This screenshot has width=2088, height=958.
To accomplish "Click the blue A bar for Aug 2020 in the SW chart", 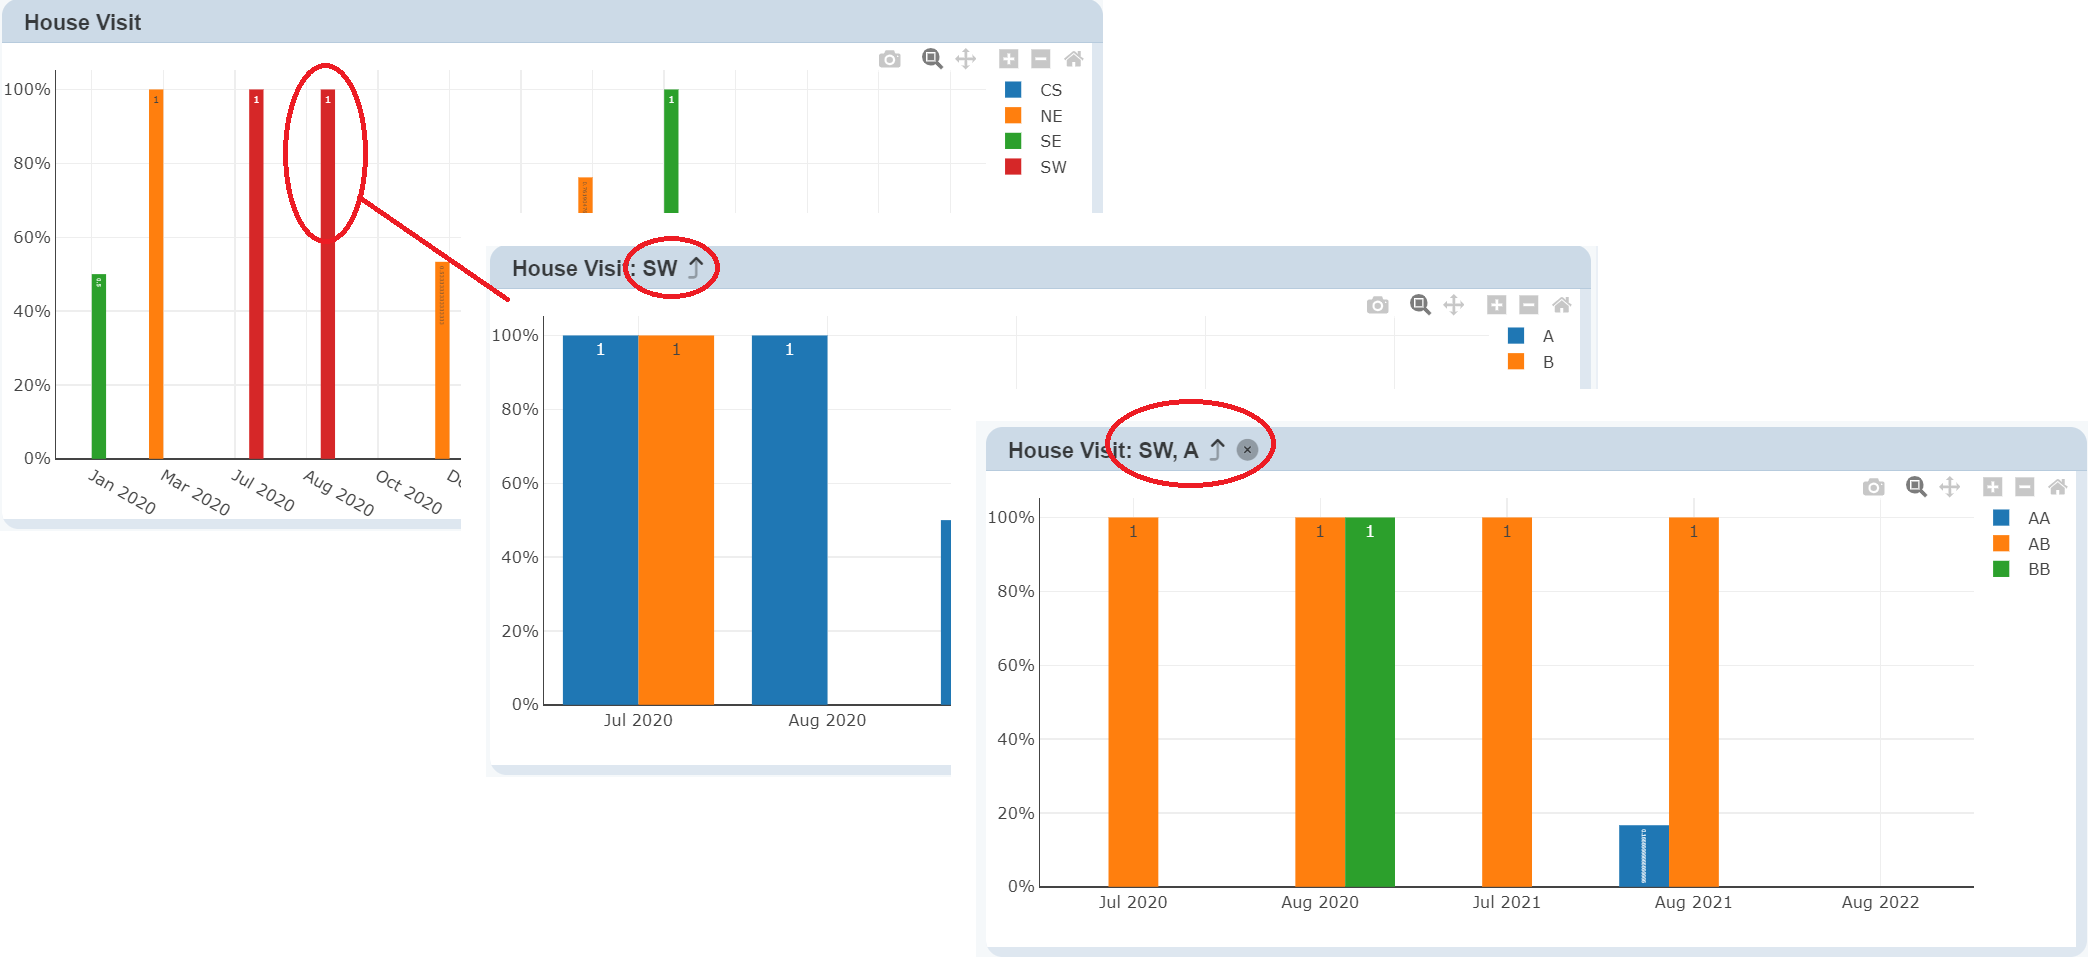I will tap(789, 520).
